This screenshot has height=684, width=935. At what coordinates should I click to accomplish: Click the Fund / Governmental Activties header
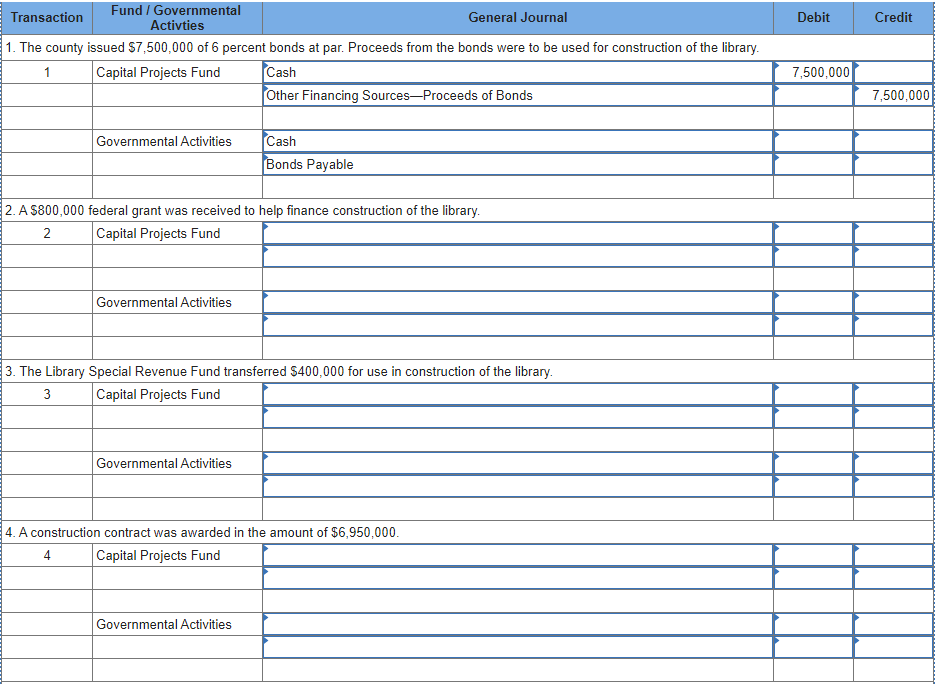coord(177,17)
